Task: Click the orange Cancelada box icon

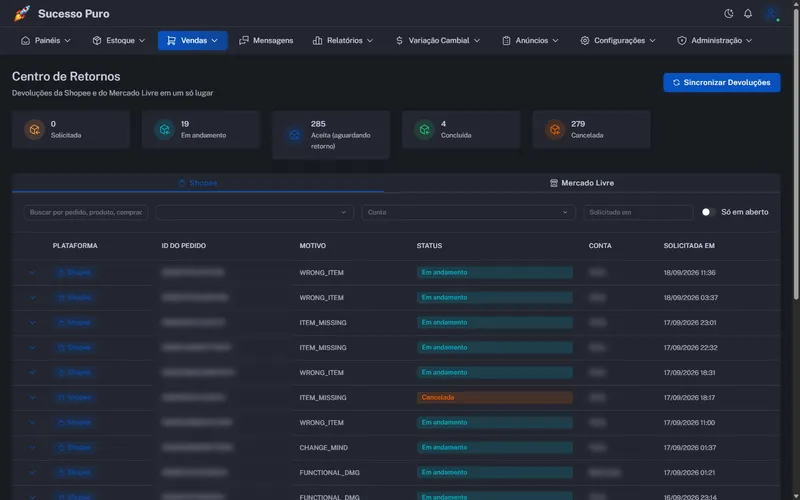Action: tap(555, 130)
